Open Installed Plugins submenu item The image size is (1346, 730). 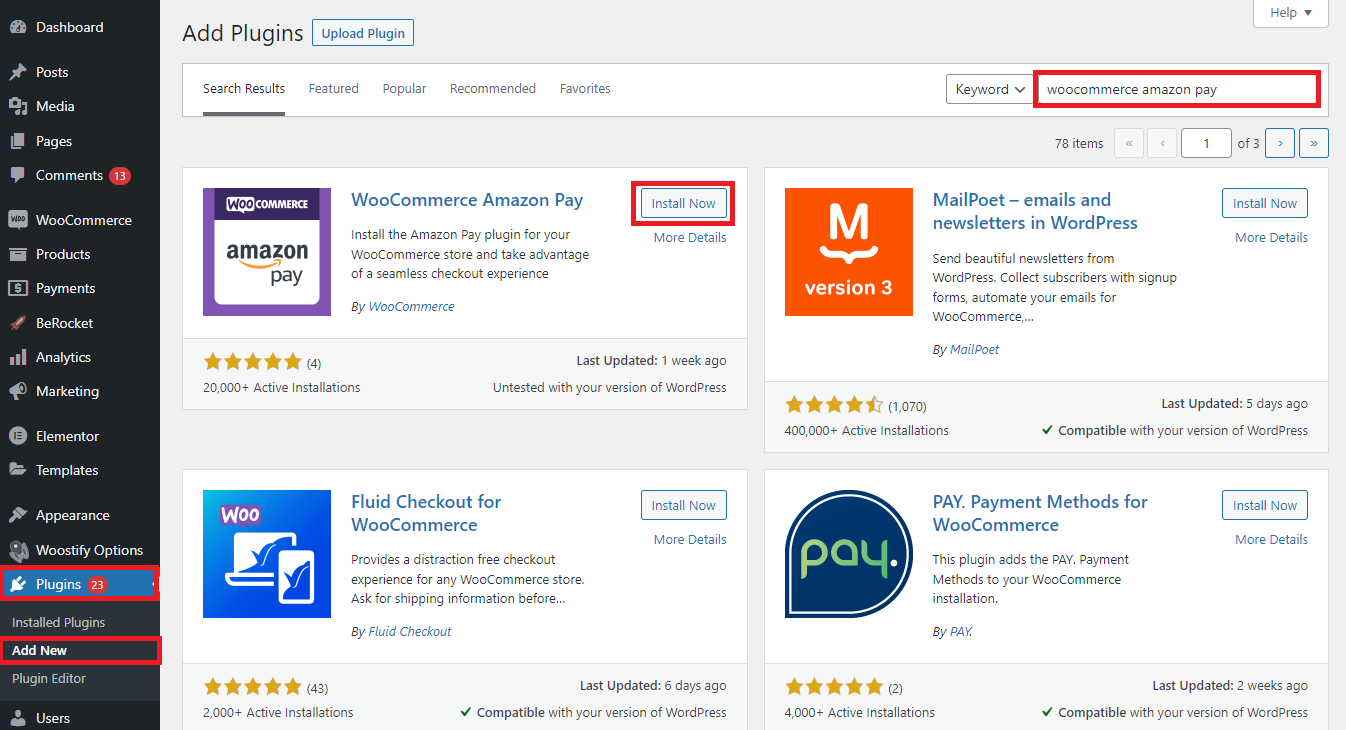[58, 622]
